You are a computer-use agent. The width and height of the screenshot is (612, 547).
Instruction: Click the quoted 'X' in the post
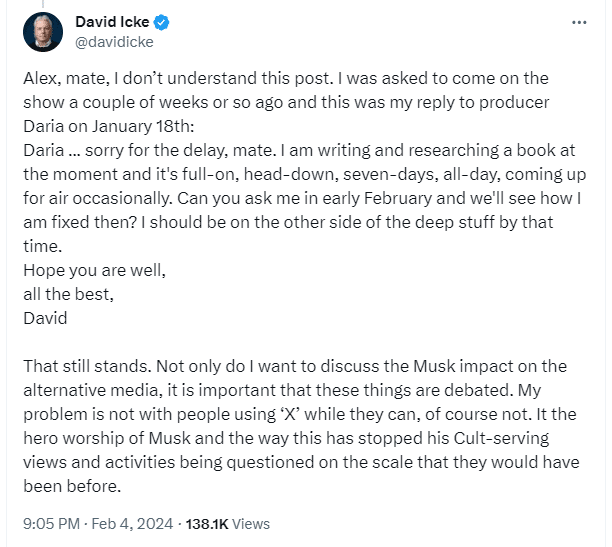[290, 414]
